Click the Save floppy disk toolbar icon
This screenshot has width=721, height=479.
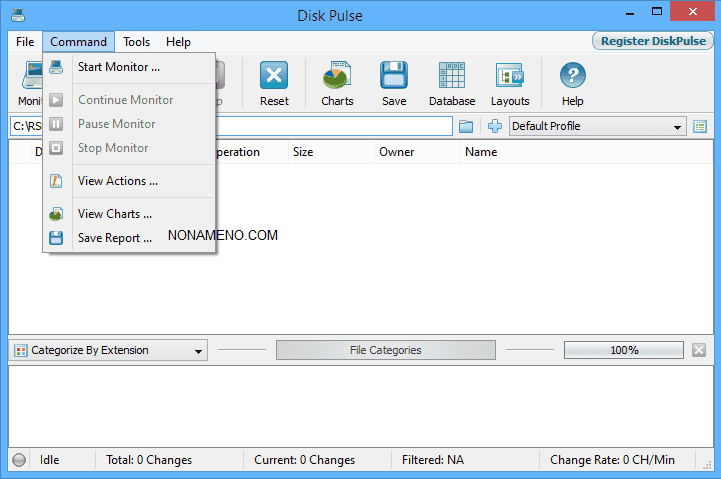[394, 78]
